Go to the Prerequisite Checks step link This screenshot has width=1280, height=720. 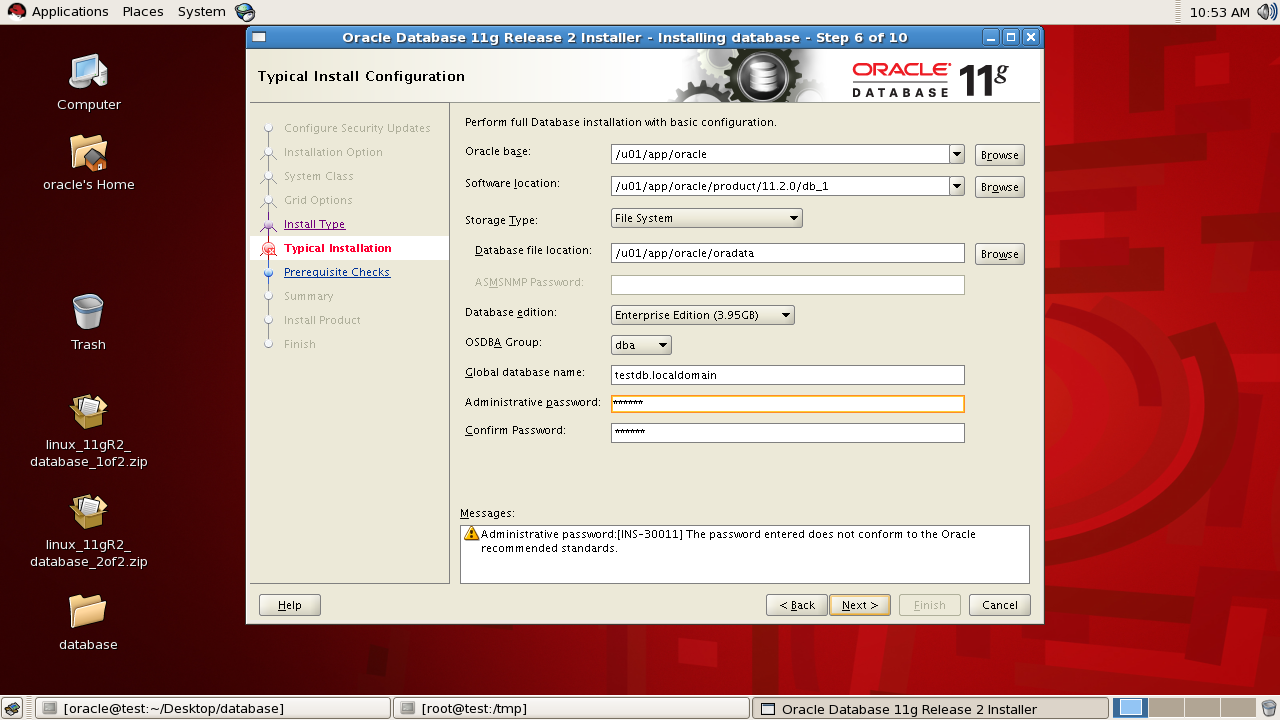[x=337, y=272]
